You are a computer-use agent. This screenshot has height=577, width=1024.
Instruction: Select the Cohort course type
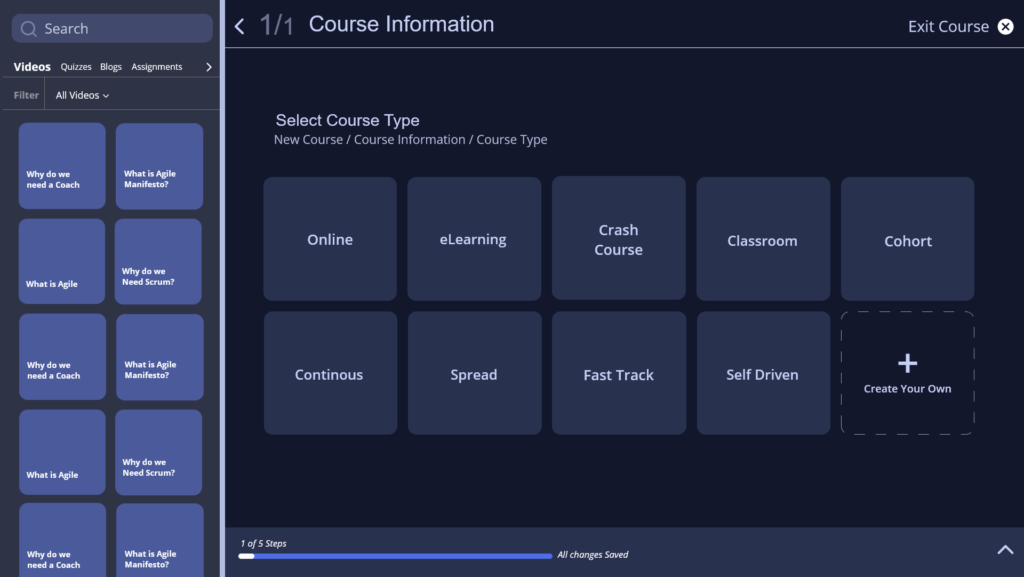pos(908,239)
